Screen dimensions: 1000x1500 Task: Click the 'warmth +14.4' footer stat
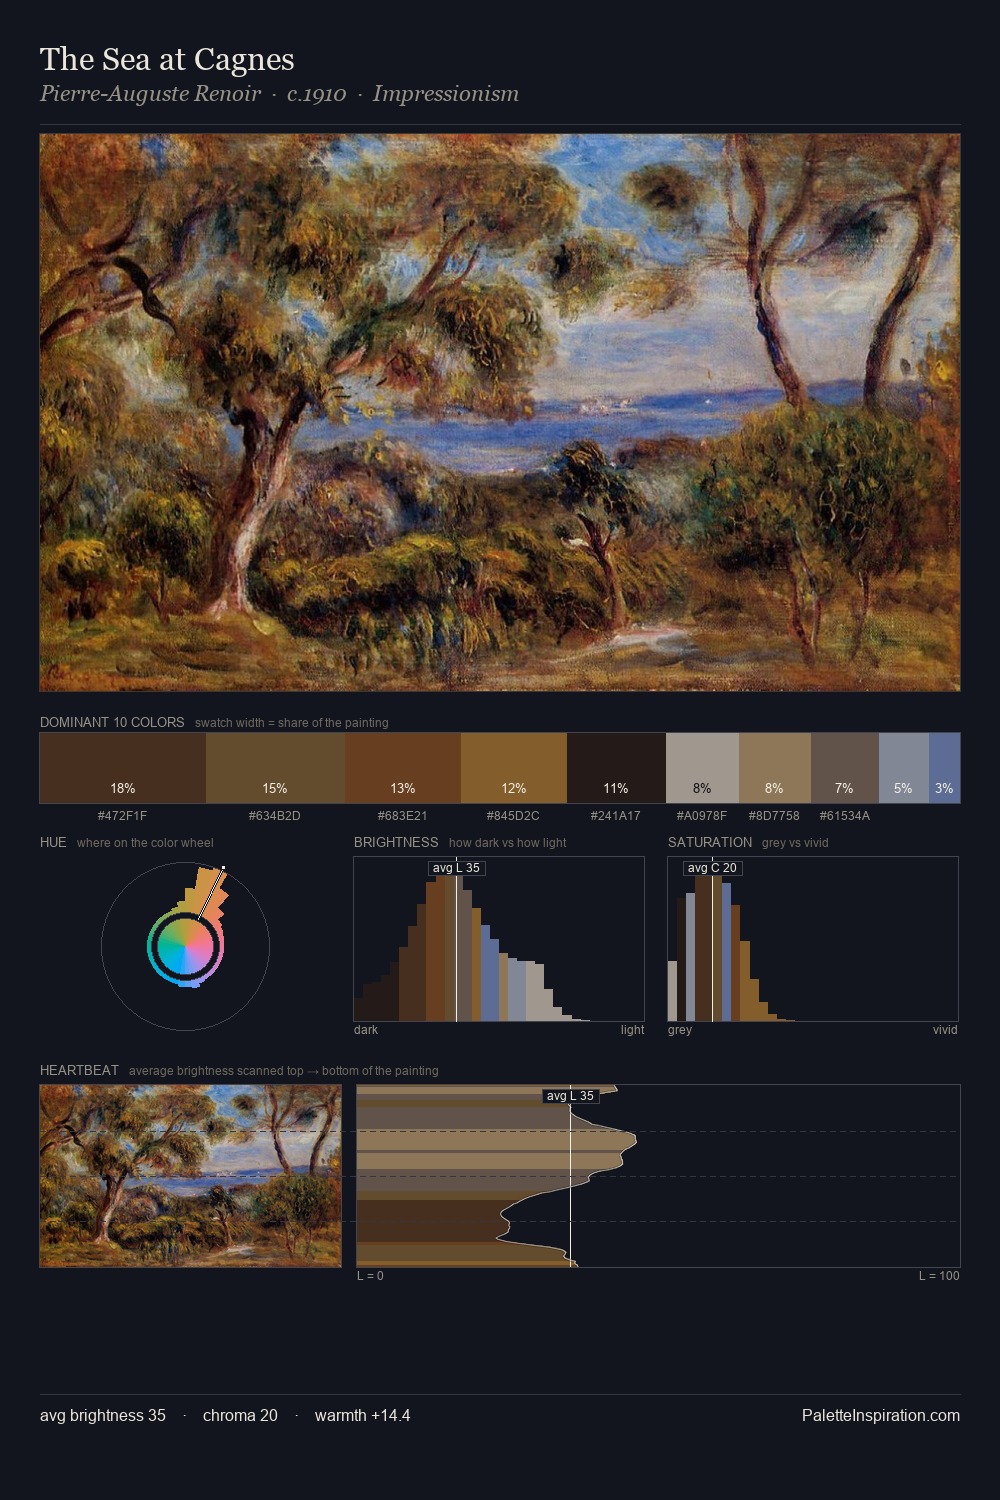click(x=363, y=1415)
